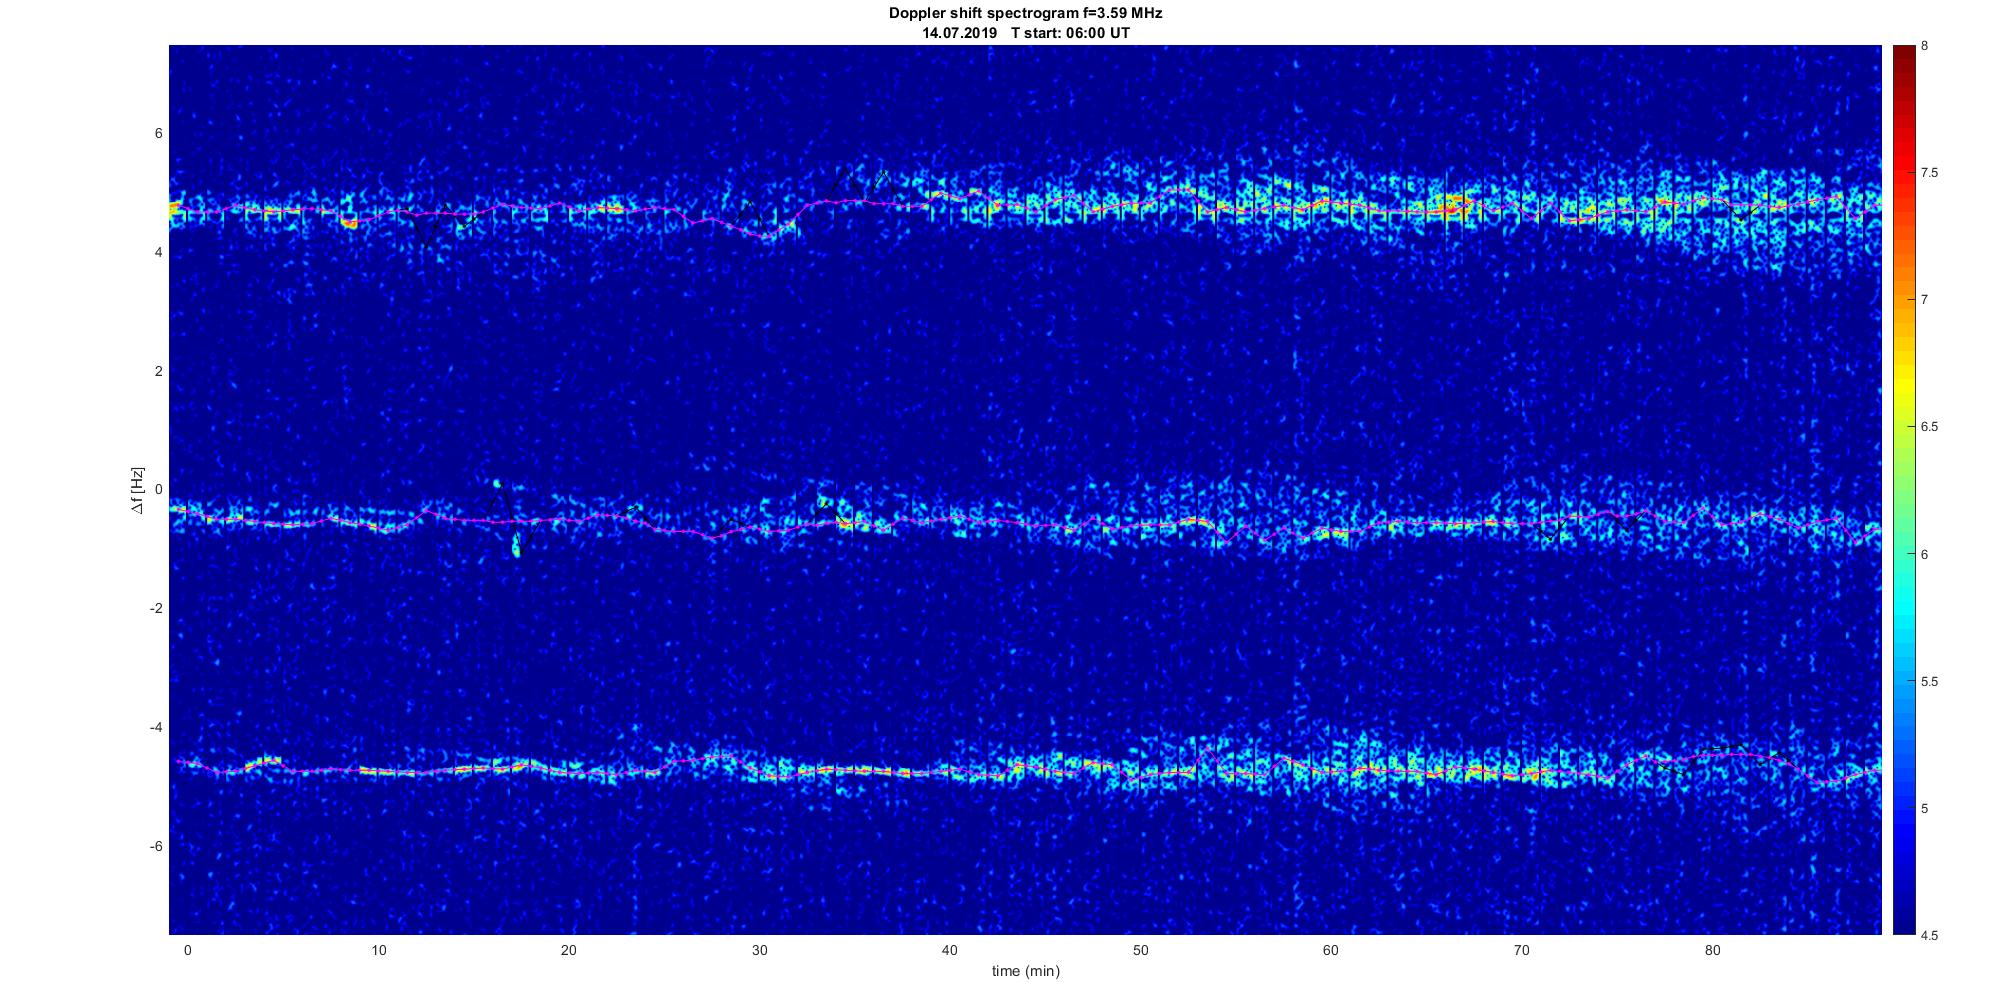Click the colorbar tick label '7.5'
The image size is (2000, 1003).
tap(1929, 173)
